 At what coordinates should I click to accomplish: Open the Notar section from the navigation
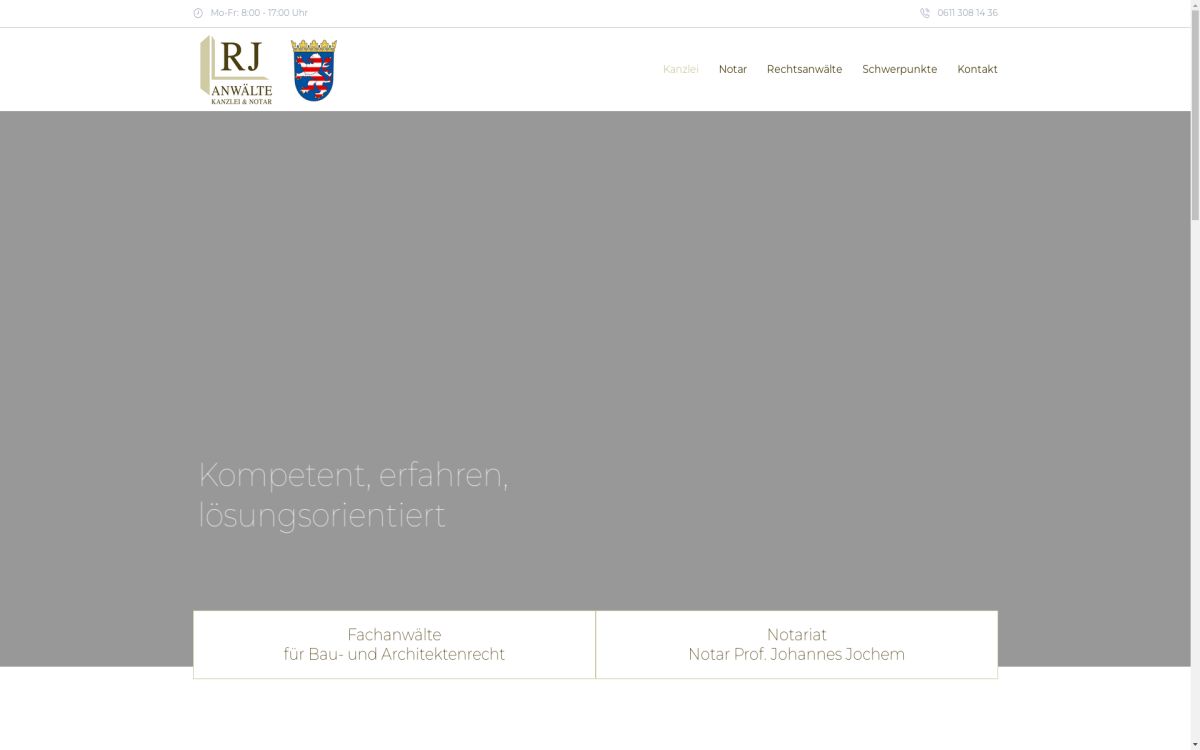pyautogui.click(x=732, y=69)
